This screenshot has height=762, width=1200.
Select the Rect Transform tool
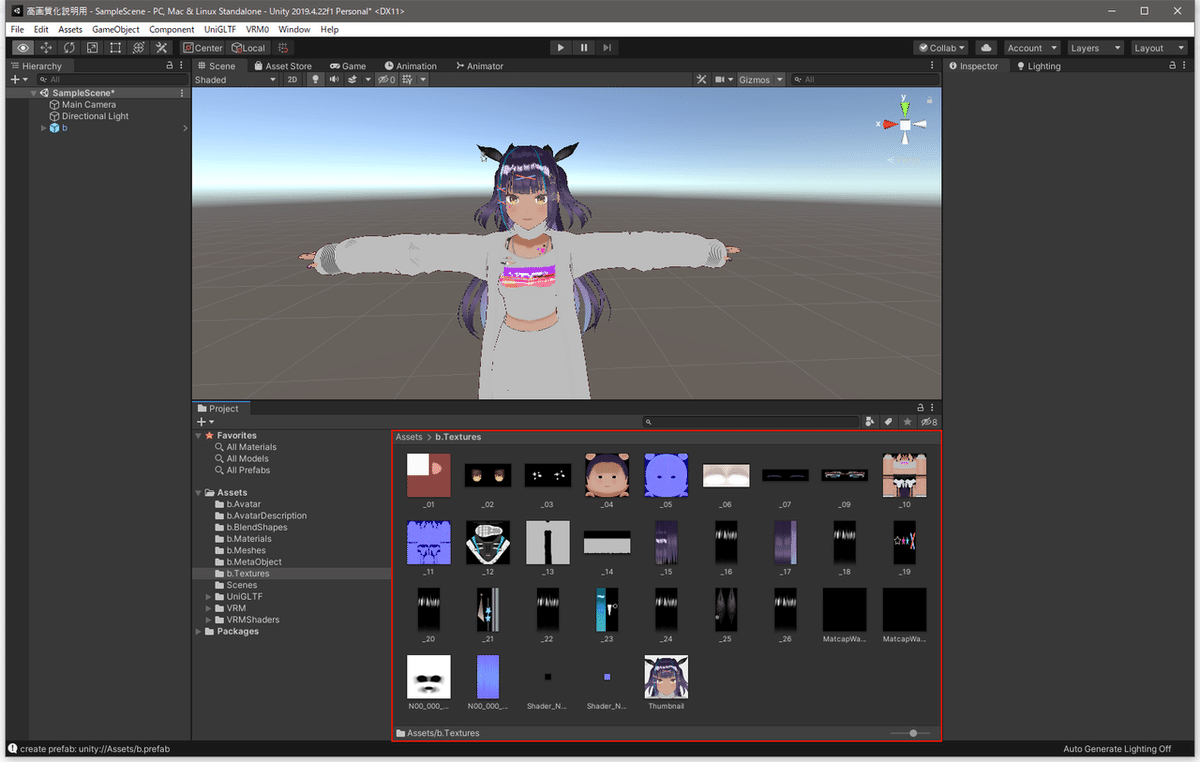(x=115, y=48)
